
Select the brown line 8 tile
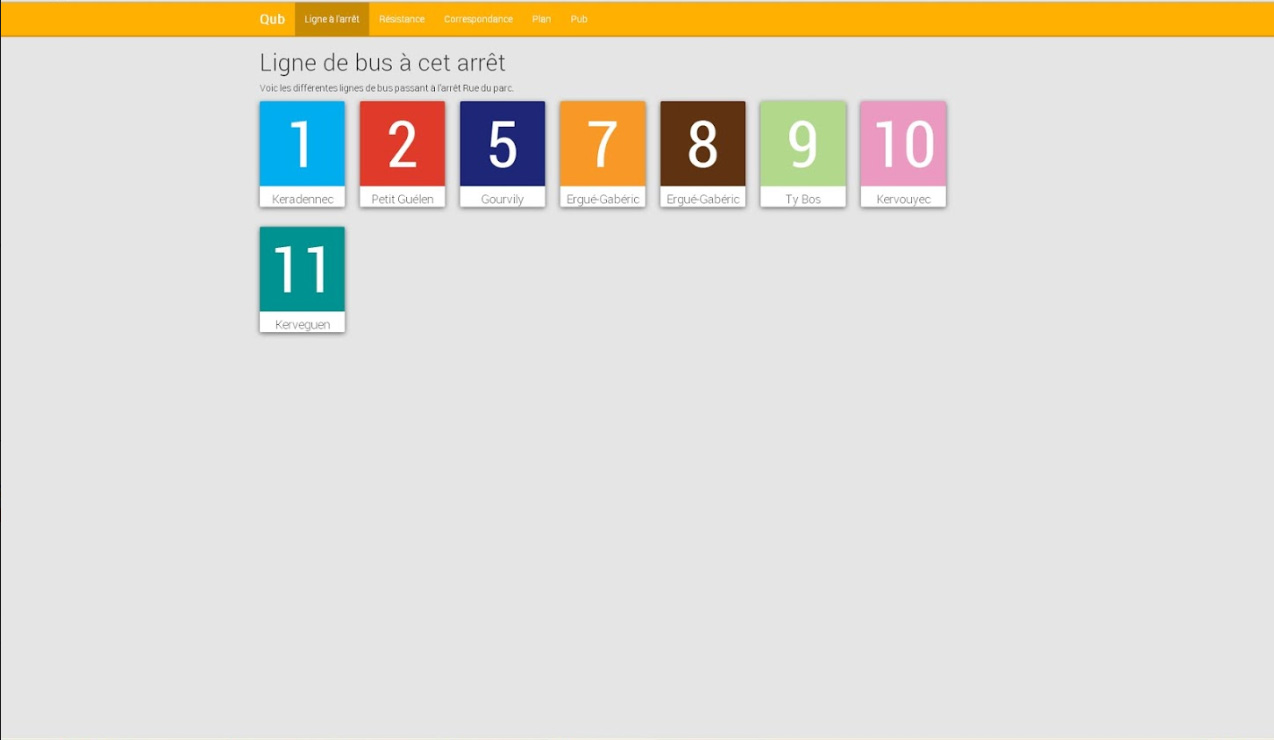[x=702, y=144]
